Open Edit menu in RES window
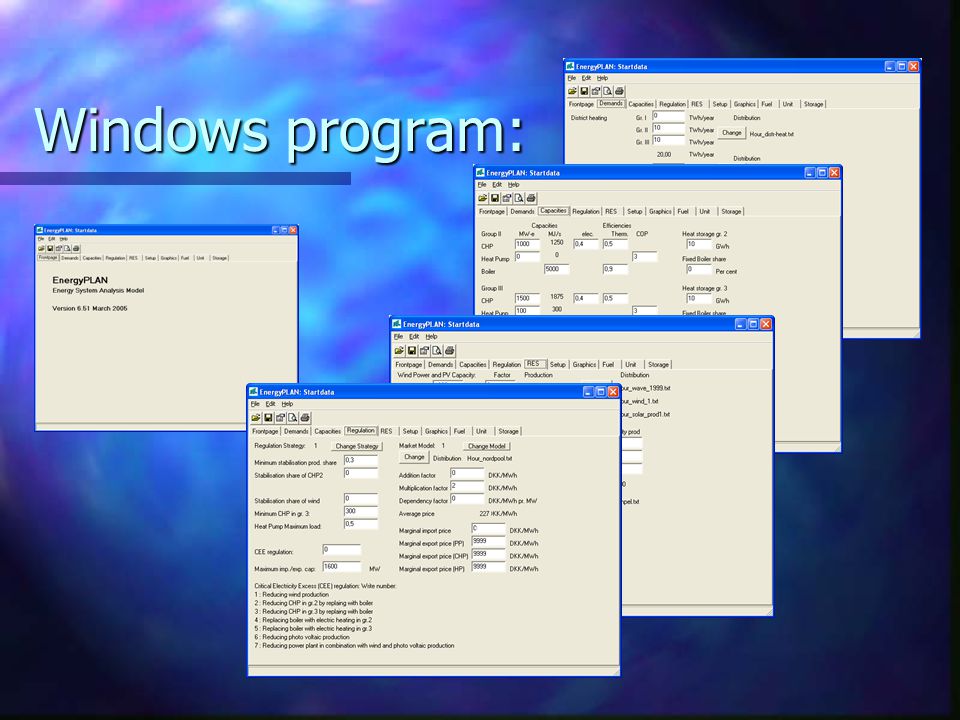Image resolution: width=960 pixels, height=720 pixels. pos(414,337)
